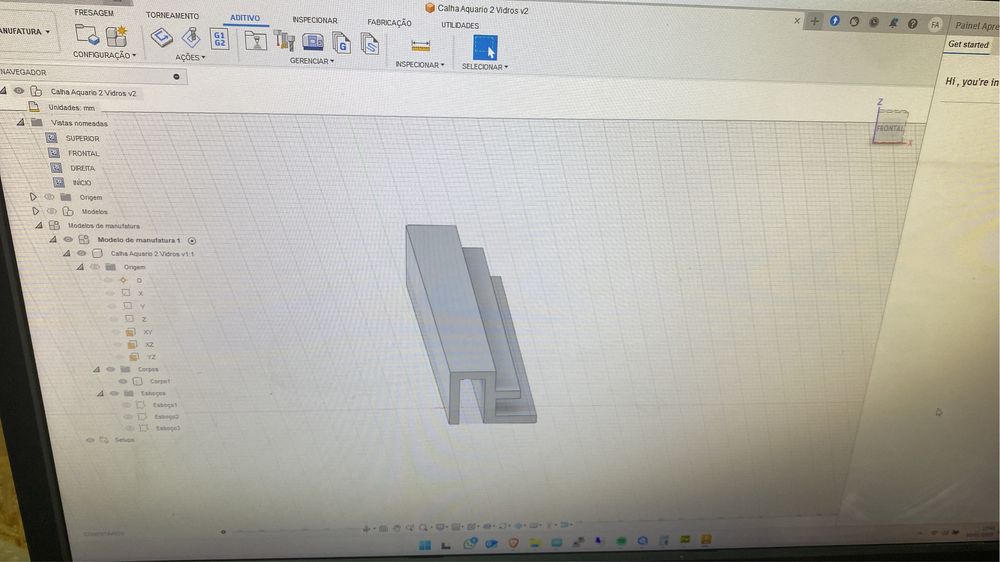The image size is (1000, 562).
Task: Expand the Modelos tree node
Action: [35, 211]
